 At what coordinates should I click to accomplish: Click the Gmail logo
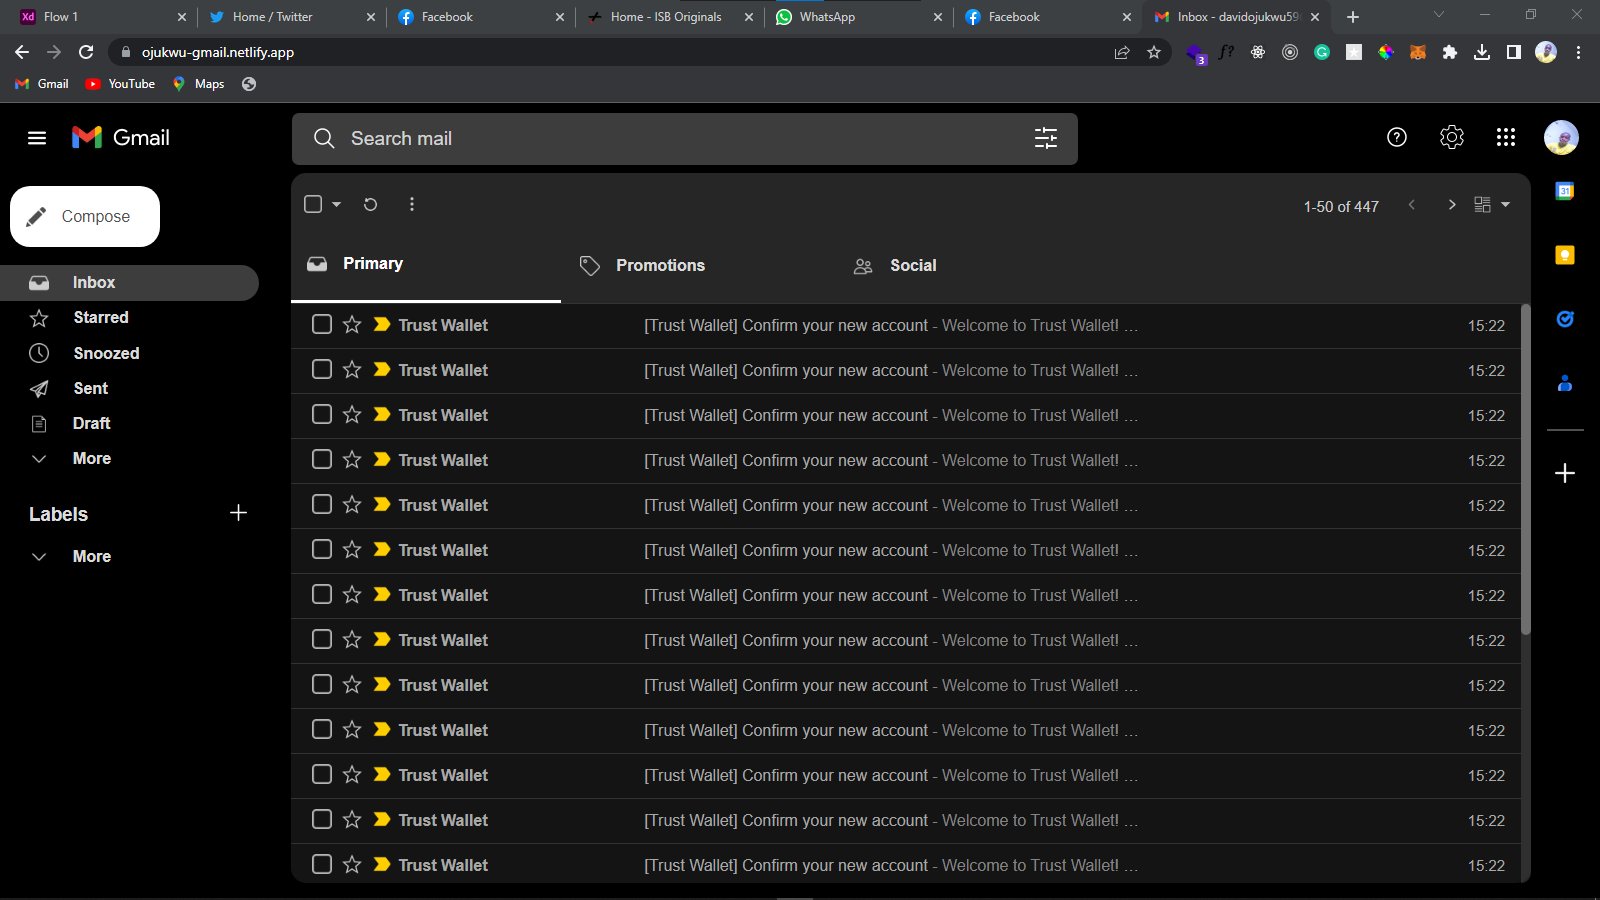pyautogui.click(x=121, y=137)
